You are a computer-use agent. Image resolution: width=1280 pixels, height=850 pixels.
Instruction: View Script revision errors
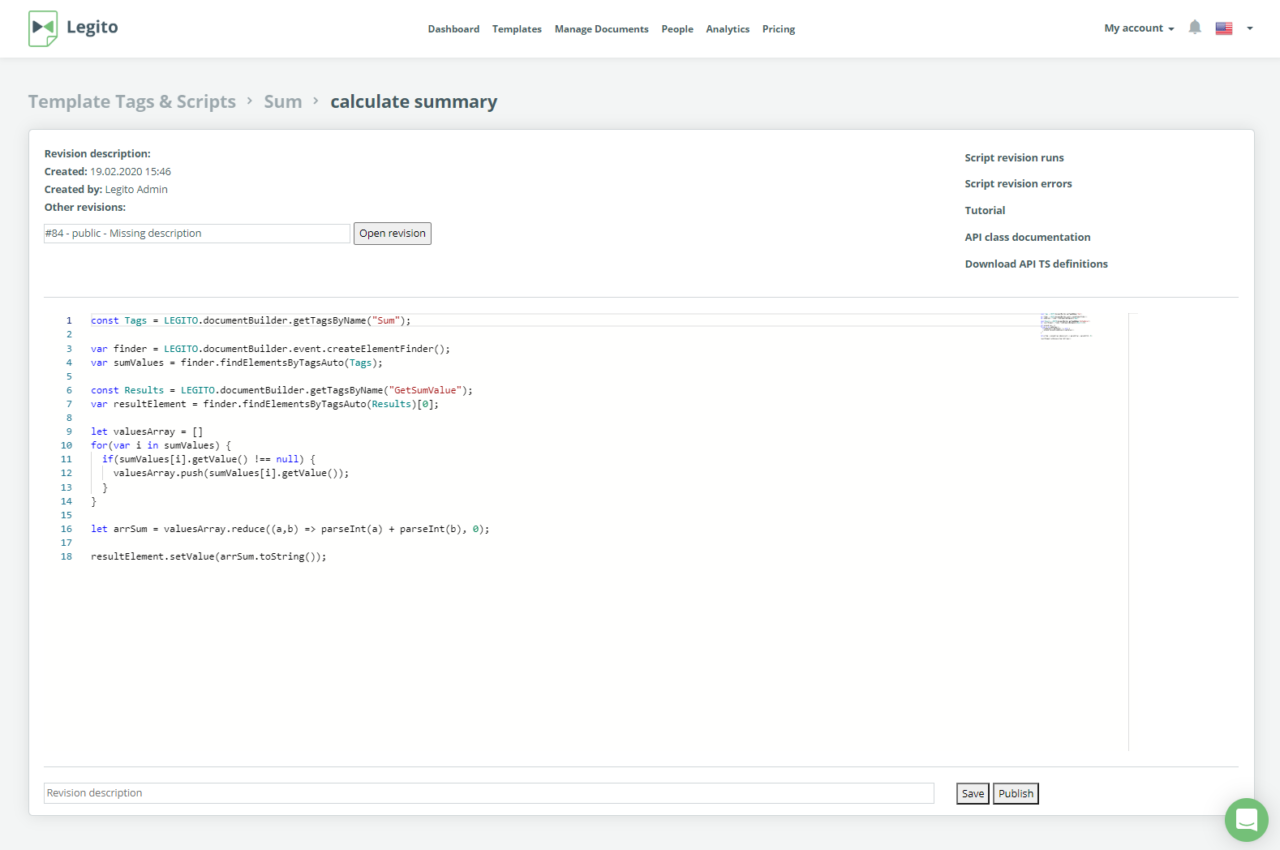coord(1018,183)
